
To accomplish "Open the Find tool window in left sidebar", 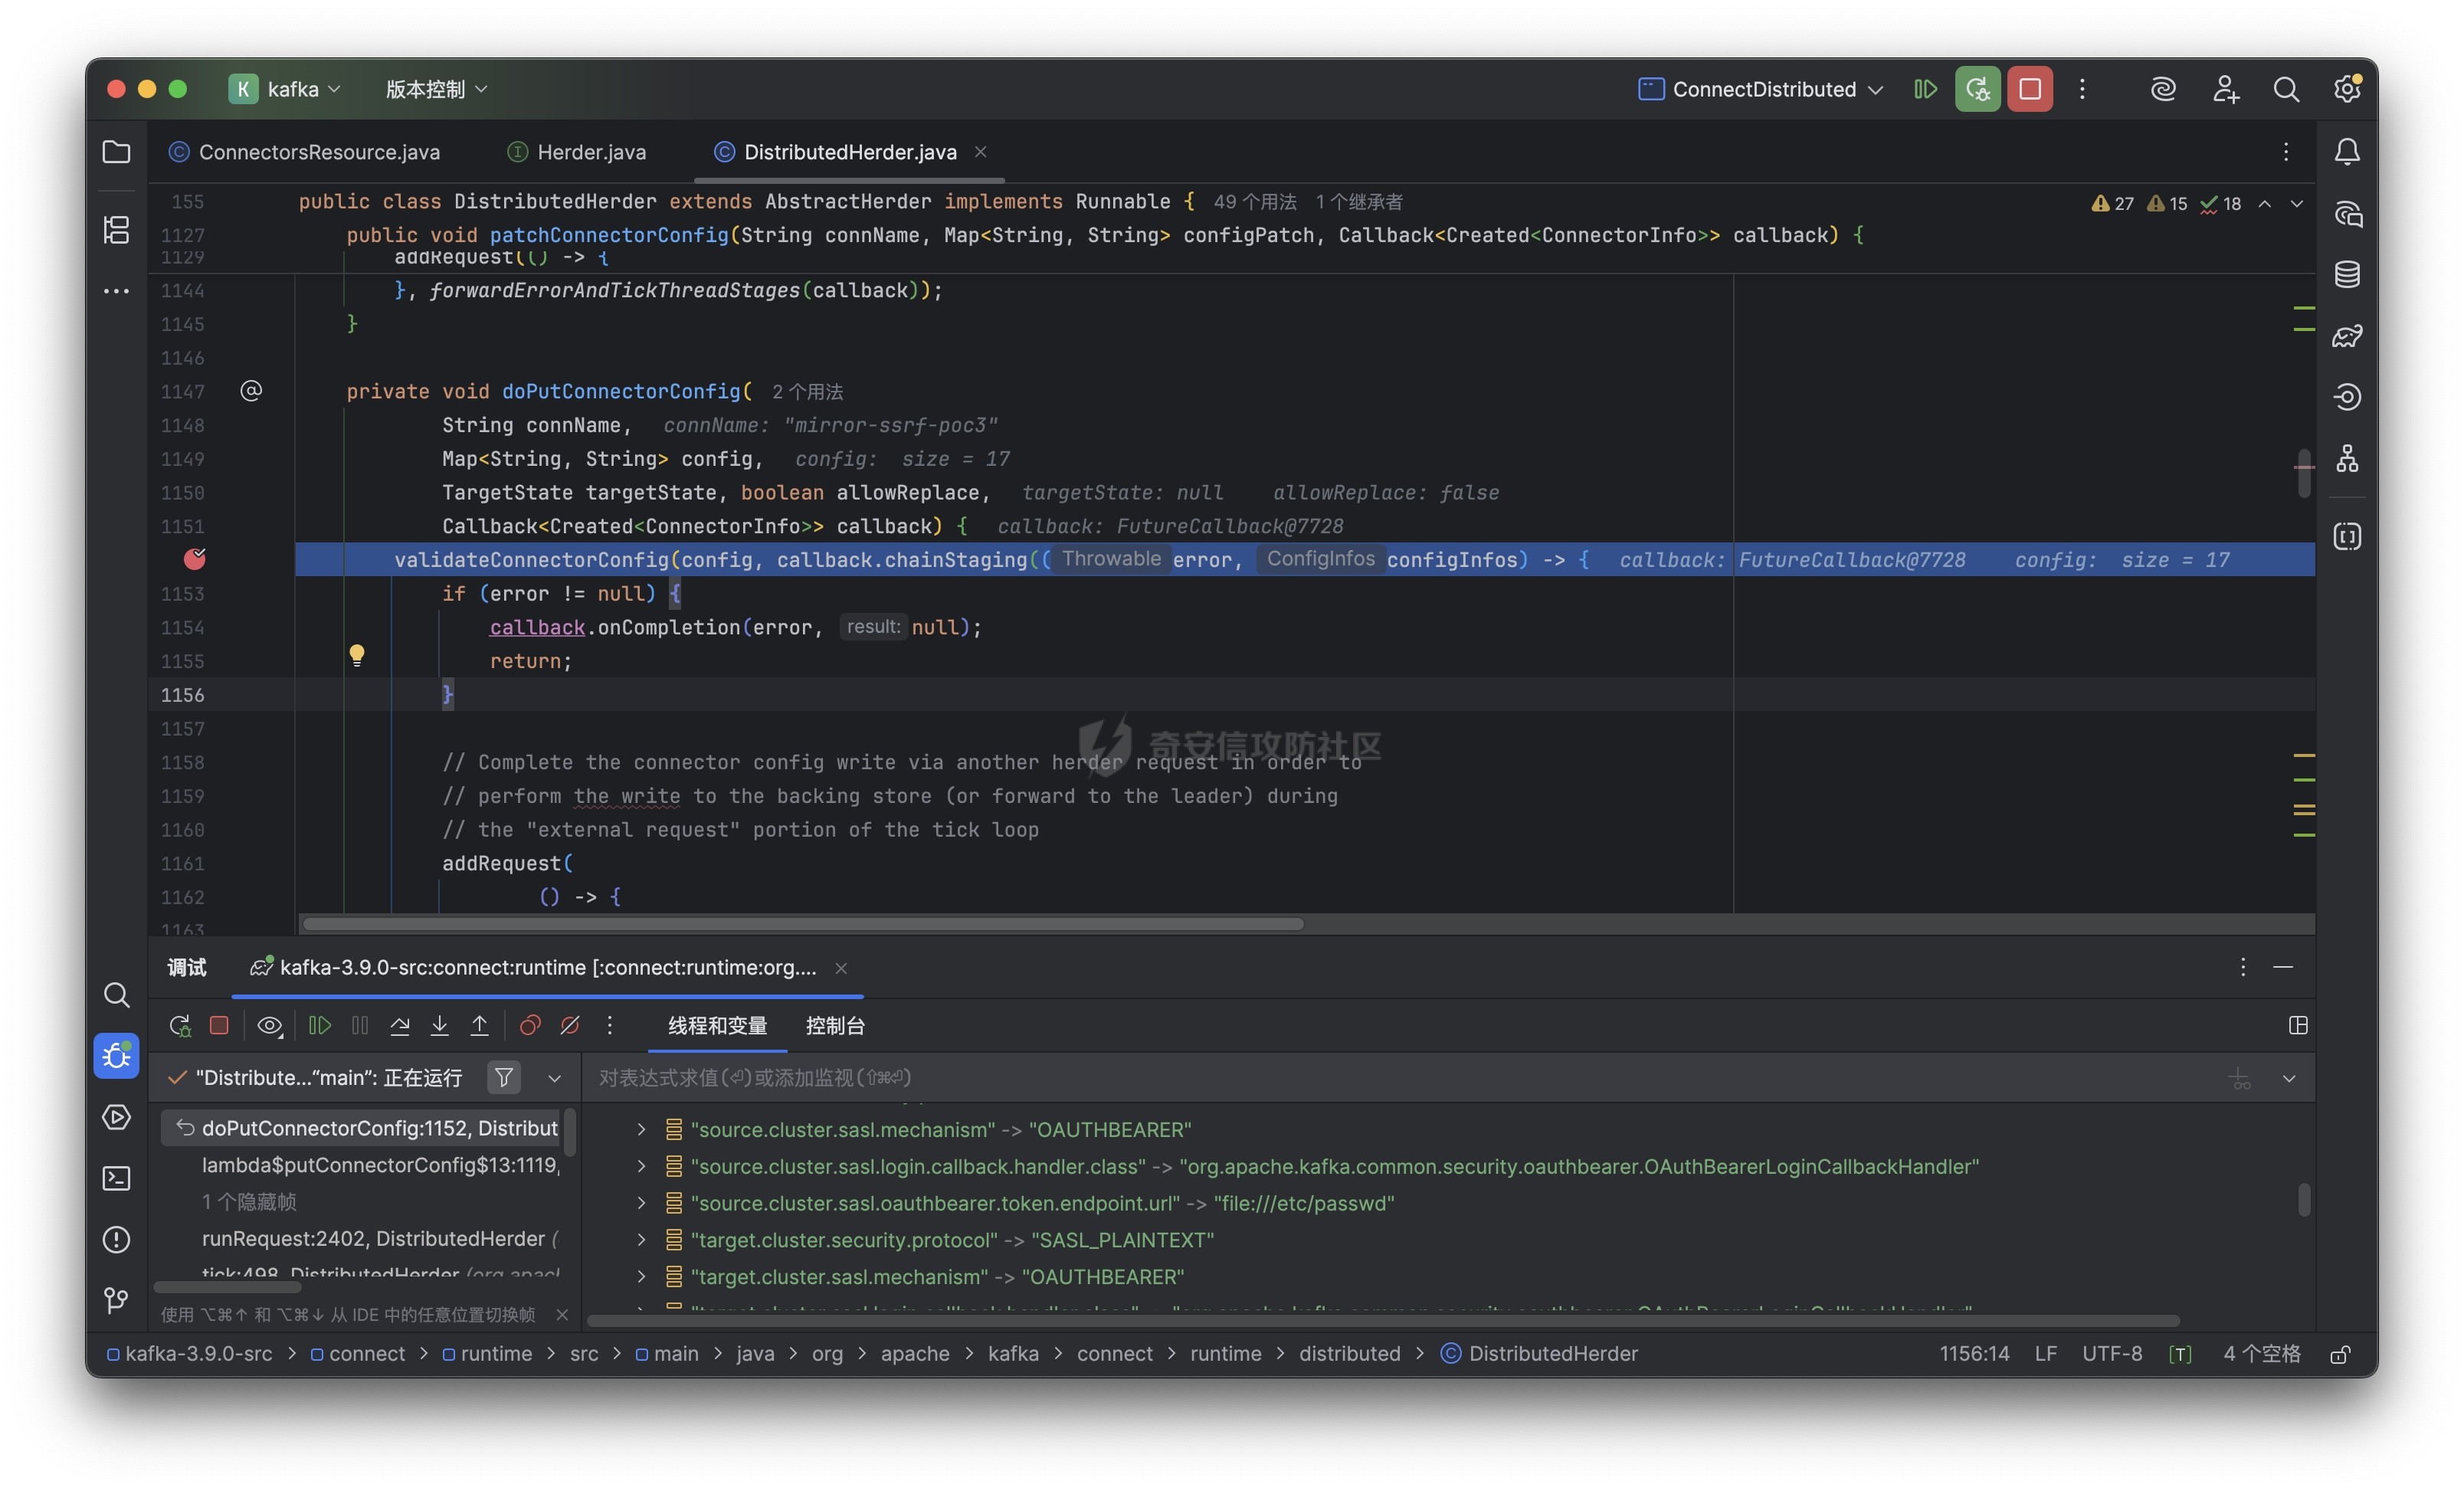I will [116, 995].
